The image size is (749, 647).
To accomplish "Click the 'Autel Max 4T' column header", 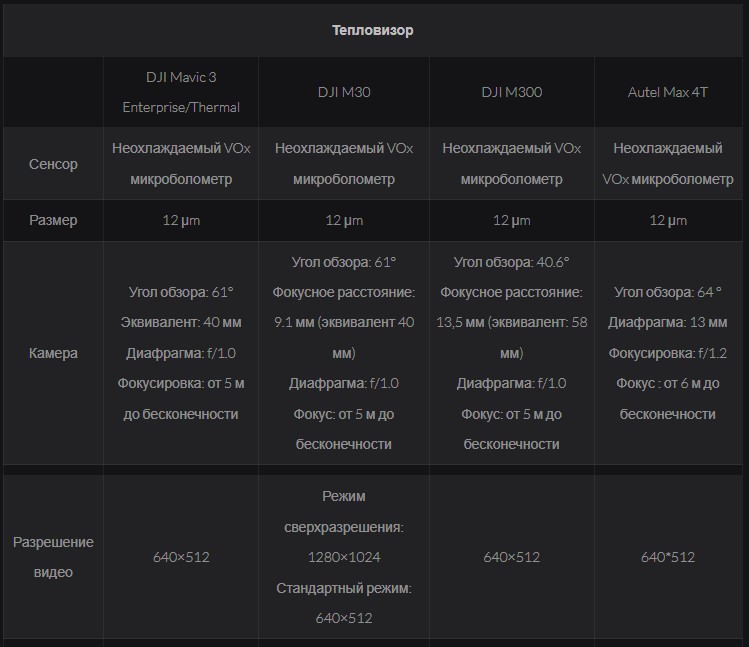I will [668, 92].
